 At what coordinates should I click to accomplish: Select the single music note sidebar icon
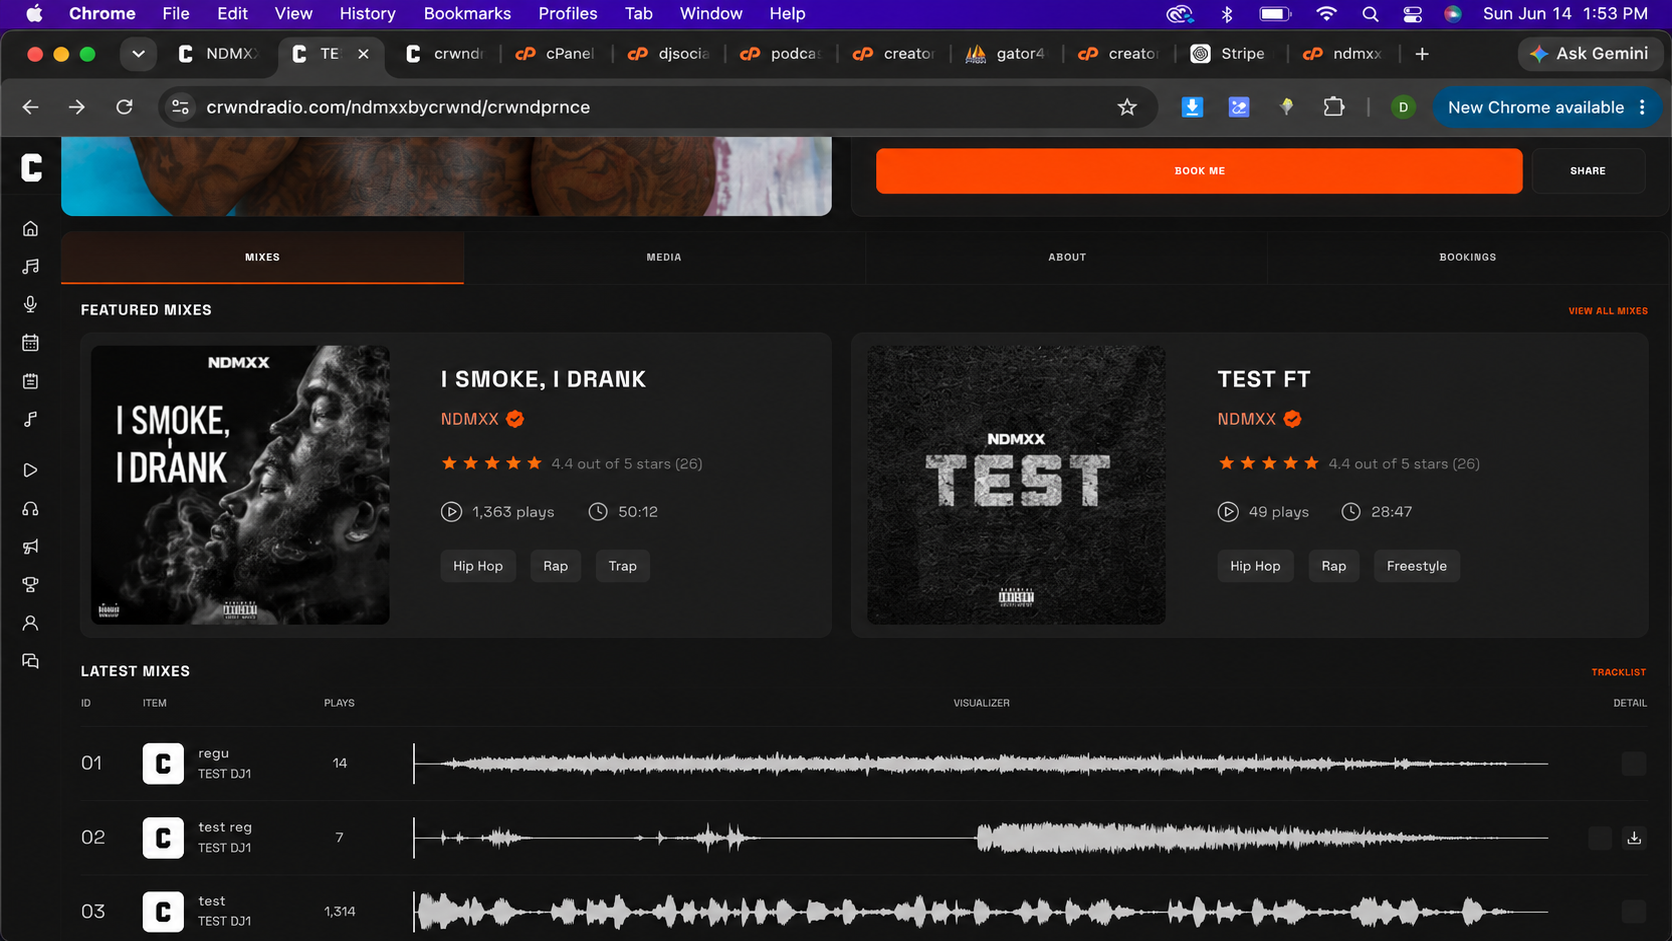click(x=31, y=419)
